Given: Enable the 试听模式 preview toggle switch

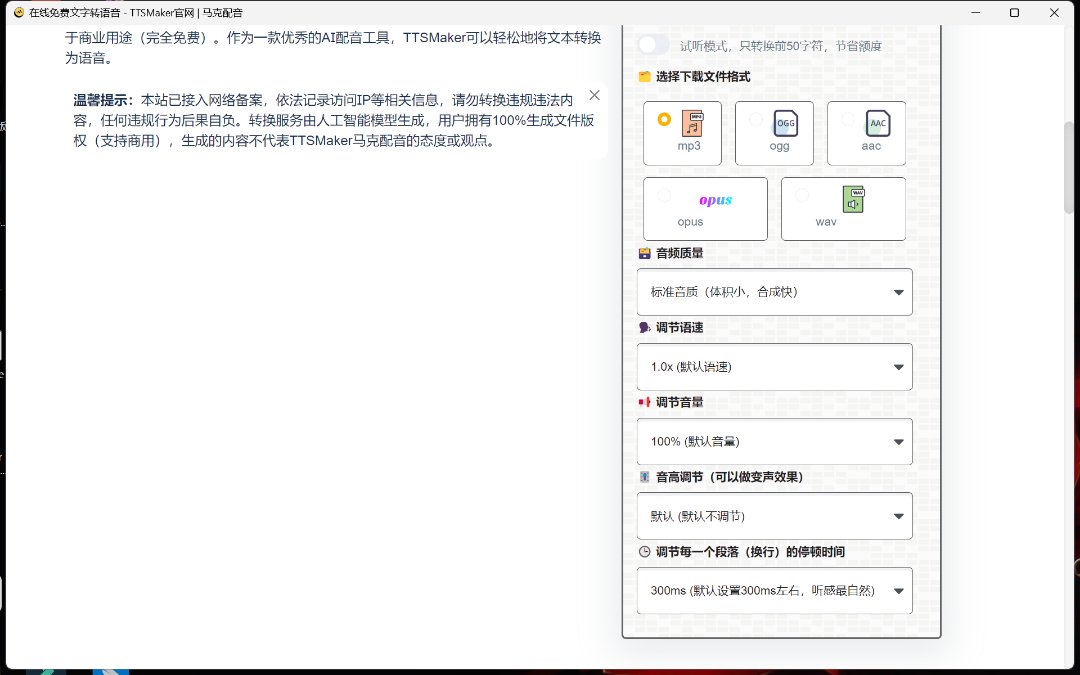Looking at the screenshot, I should point(653,45).
